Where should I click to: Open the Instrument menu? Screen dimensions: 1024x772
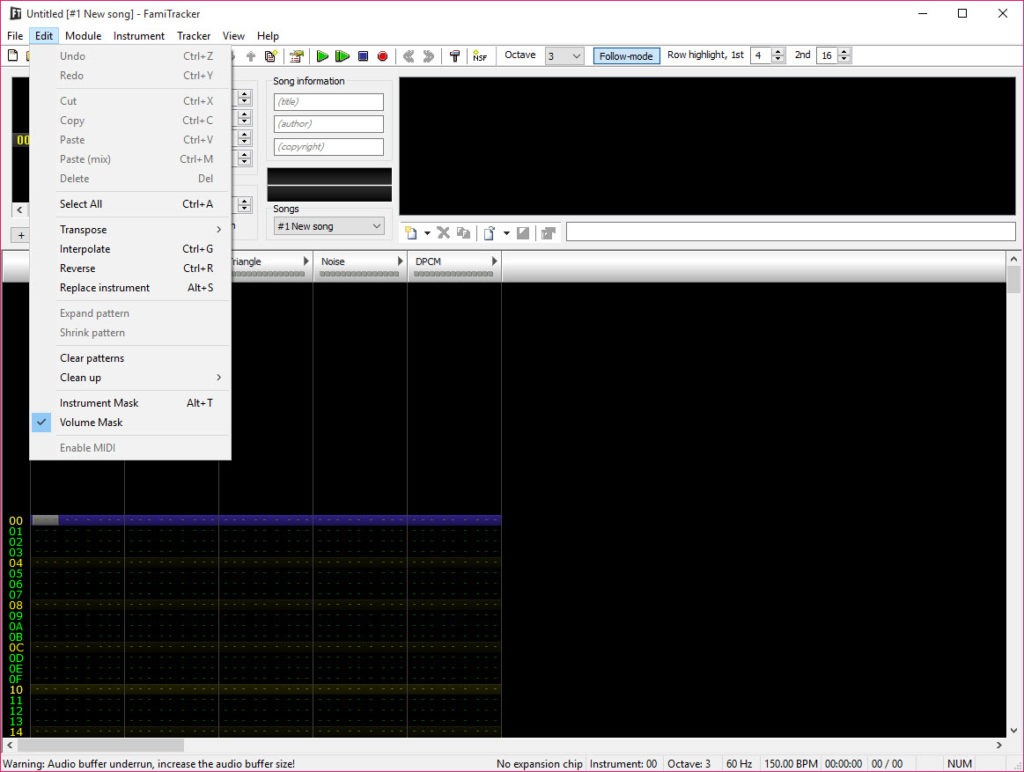point(138,36)
